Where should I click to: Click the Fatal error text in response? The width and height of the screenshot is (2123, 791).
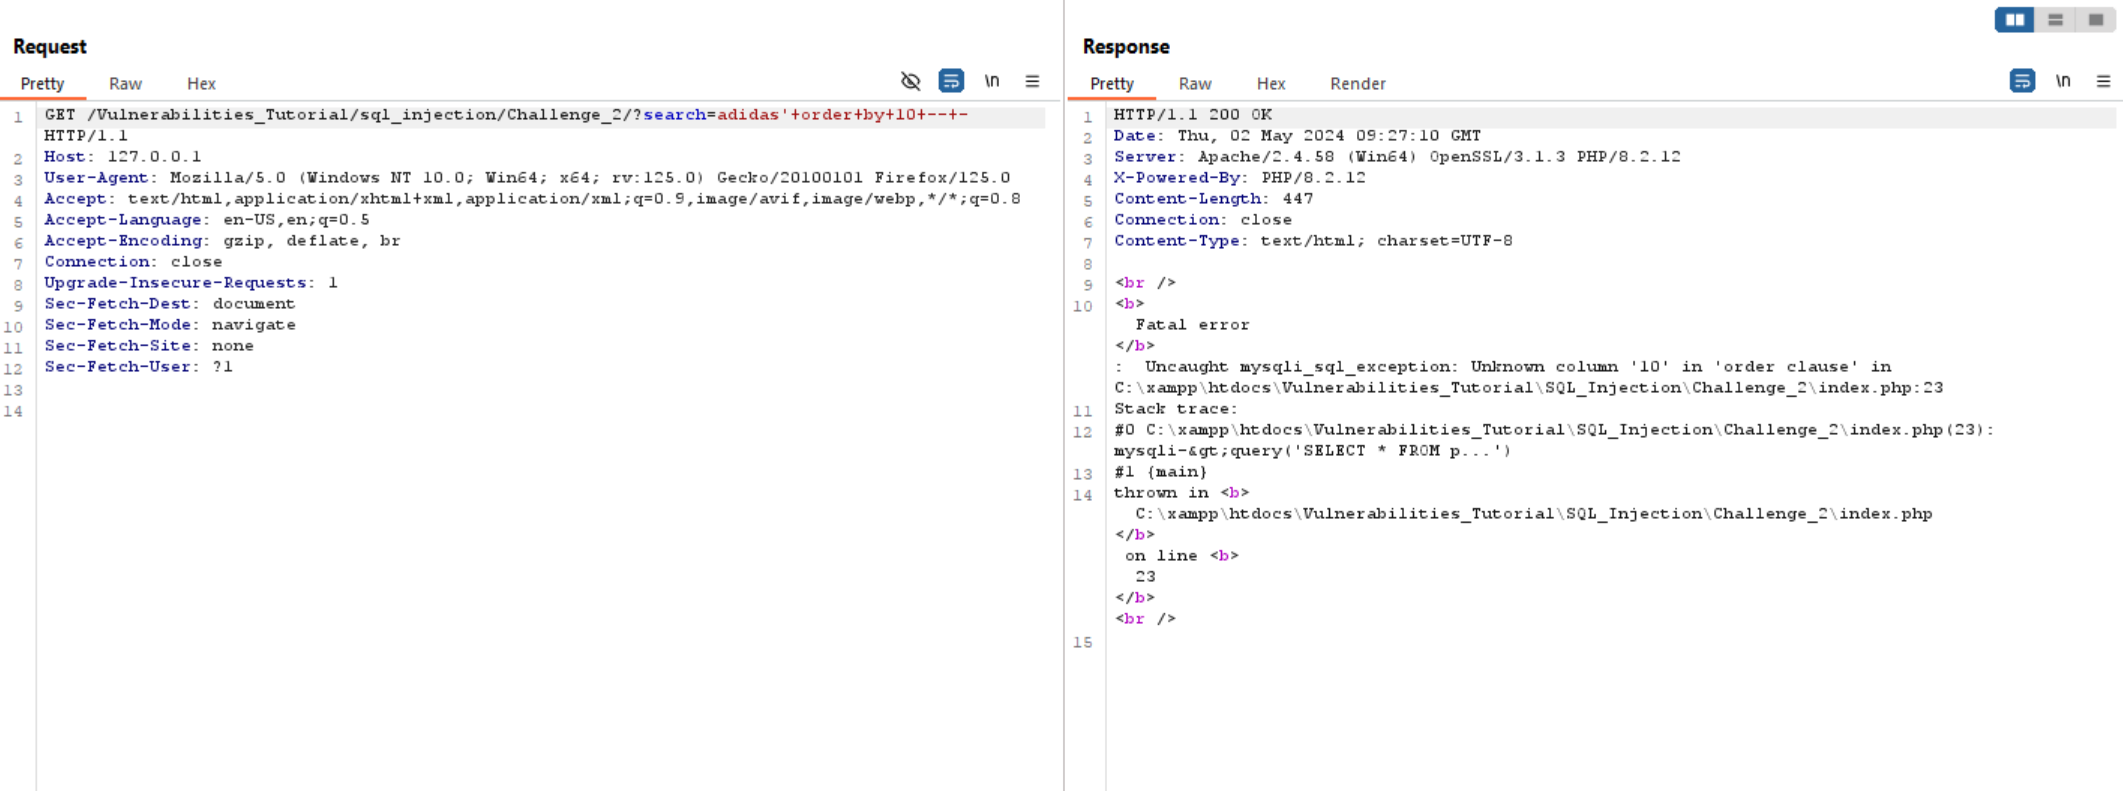1192,325
